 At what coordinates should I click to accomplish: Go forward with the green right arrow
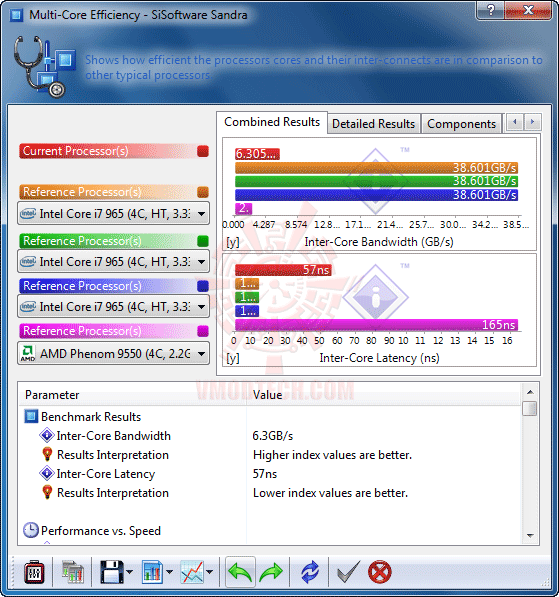(x=271, y=571)
